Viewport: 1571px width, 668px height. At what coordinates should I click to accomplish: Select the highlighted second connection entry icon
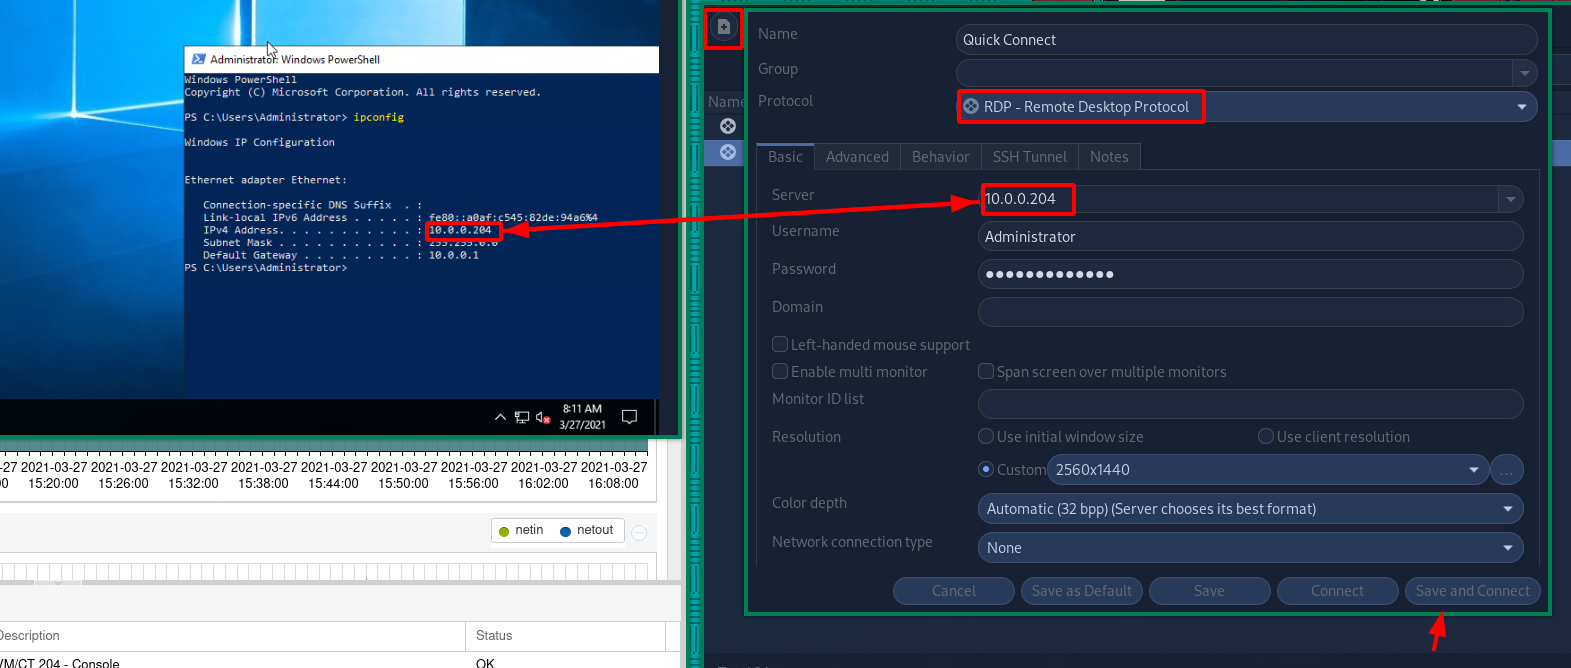click(x=728, y=152)
